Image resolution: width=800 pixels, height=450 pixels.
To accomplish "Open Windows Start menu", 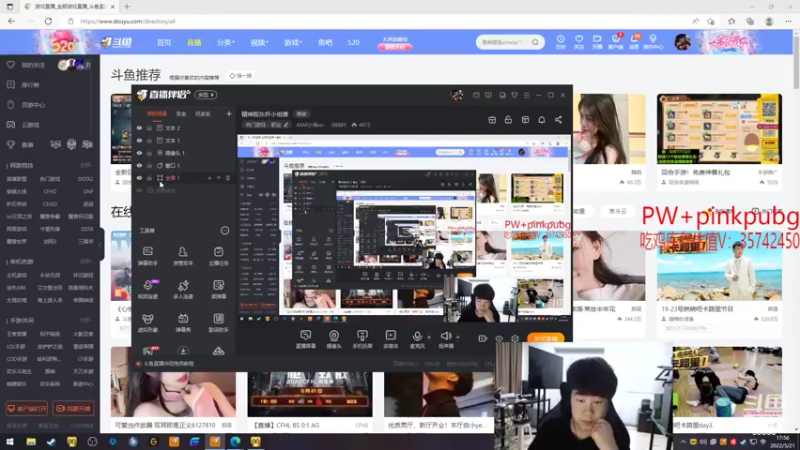I will (x=10, y=441).
